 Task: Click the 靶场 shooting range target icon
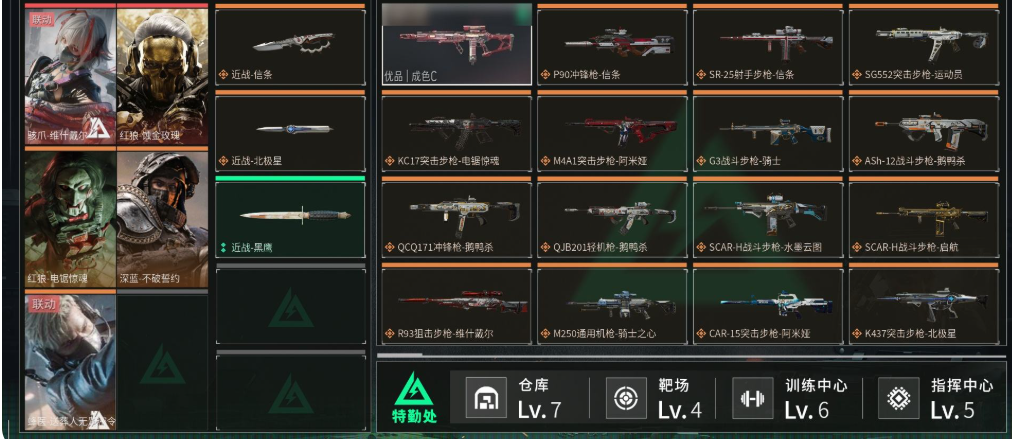[626, 398]
